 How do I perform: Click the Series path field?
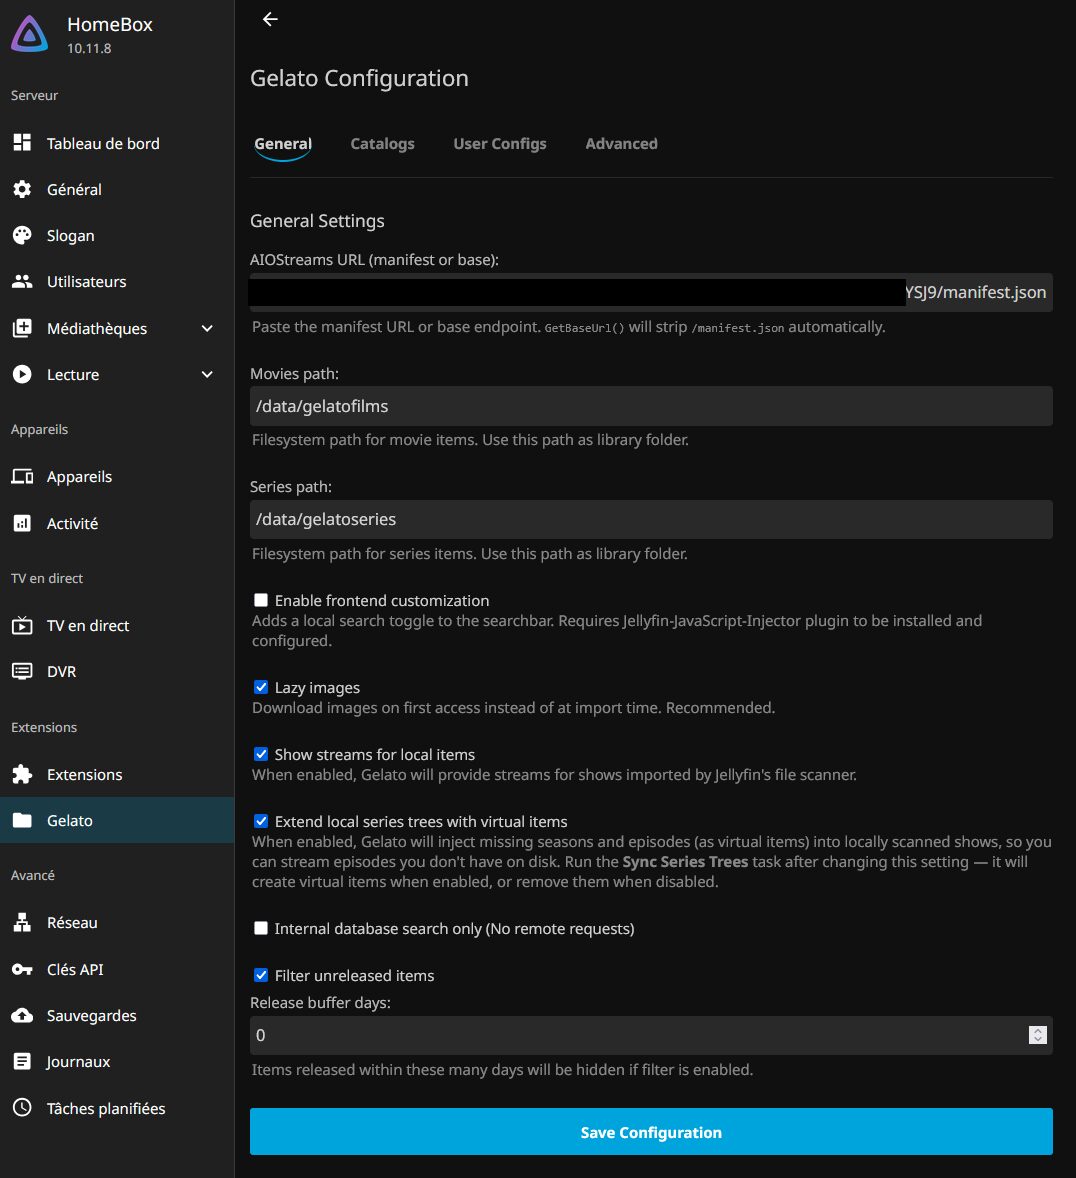[651, 519]
